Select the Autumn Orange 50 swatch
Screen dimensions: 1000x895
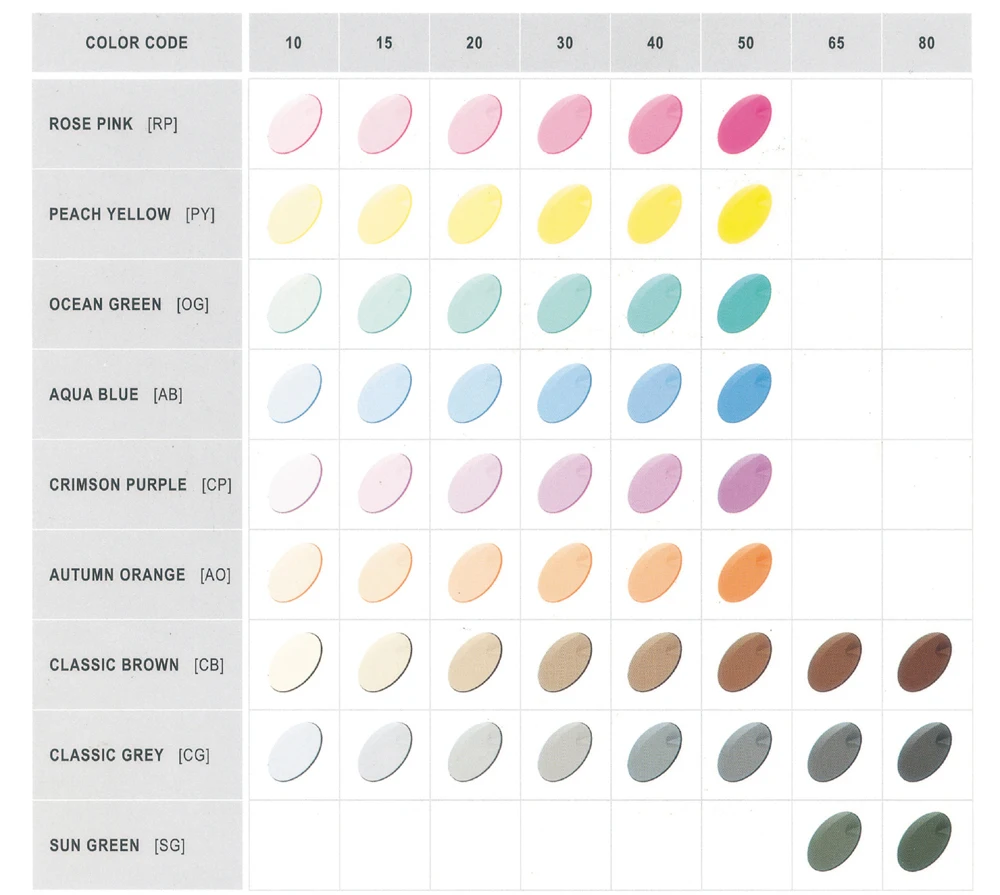tap(745, 574)
